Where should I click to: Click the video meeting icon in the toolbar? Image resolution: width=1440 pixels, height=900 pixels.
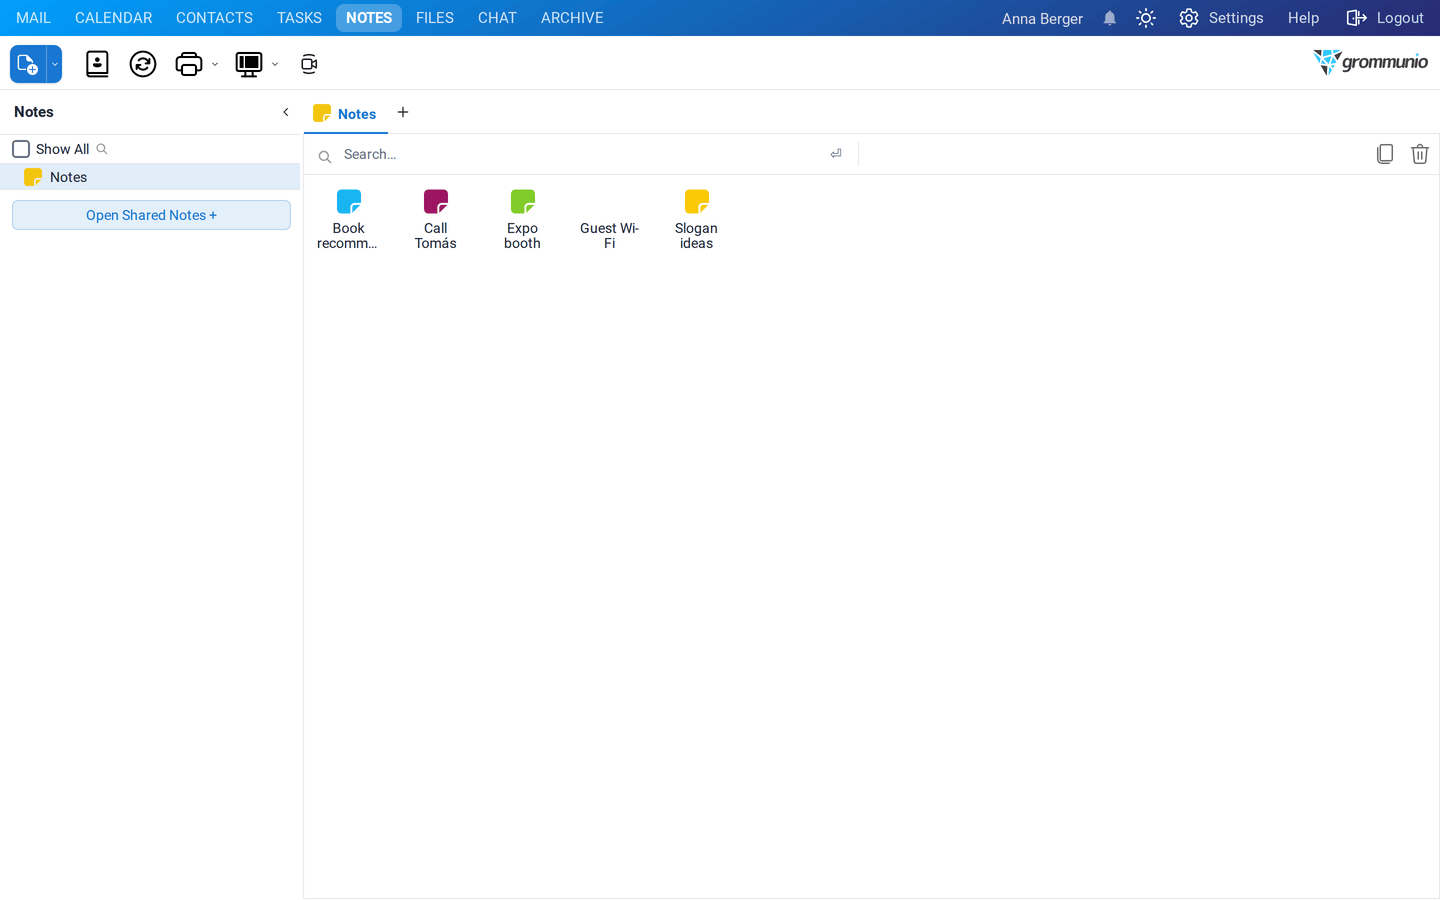click(x=309, y=64)
